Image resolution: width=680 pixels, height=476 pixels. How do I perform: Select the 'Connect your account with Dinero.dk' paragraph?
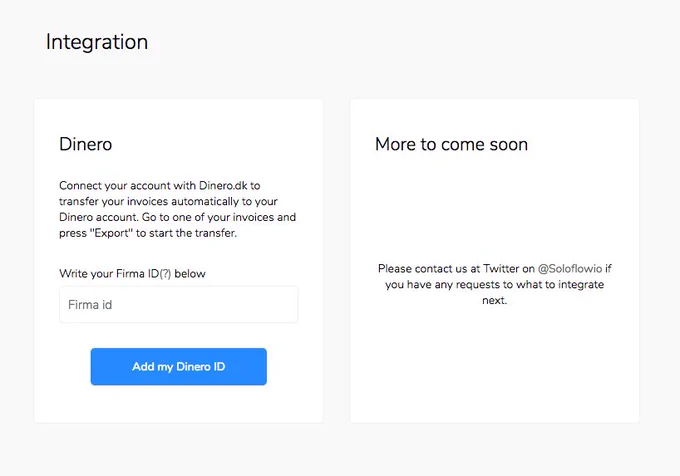(x=177, y=209)
